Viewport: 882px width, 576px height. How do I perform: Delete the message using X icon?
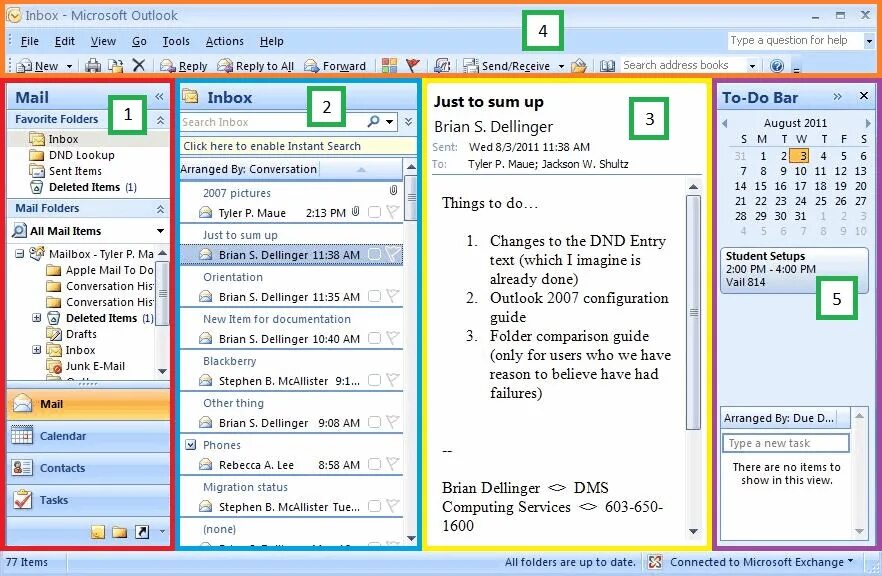coord(138,65)
